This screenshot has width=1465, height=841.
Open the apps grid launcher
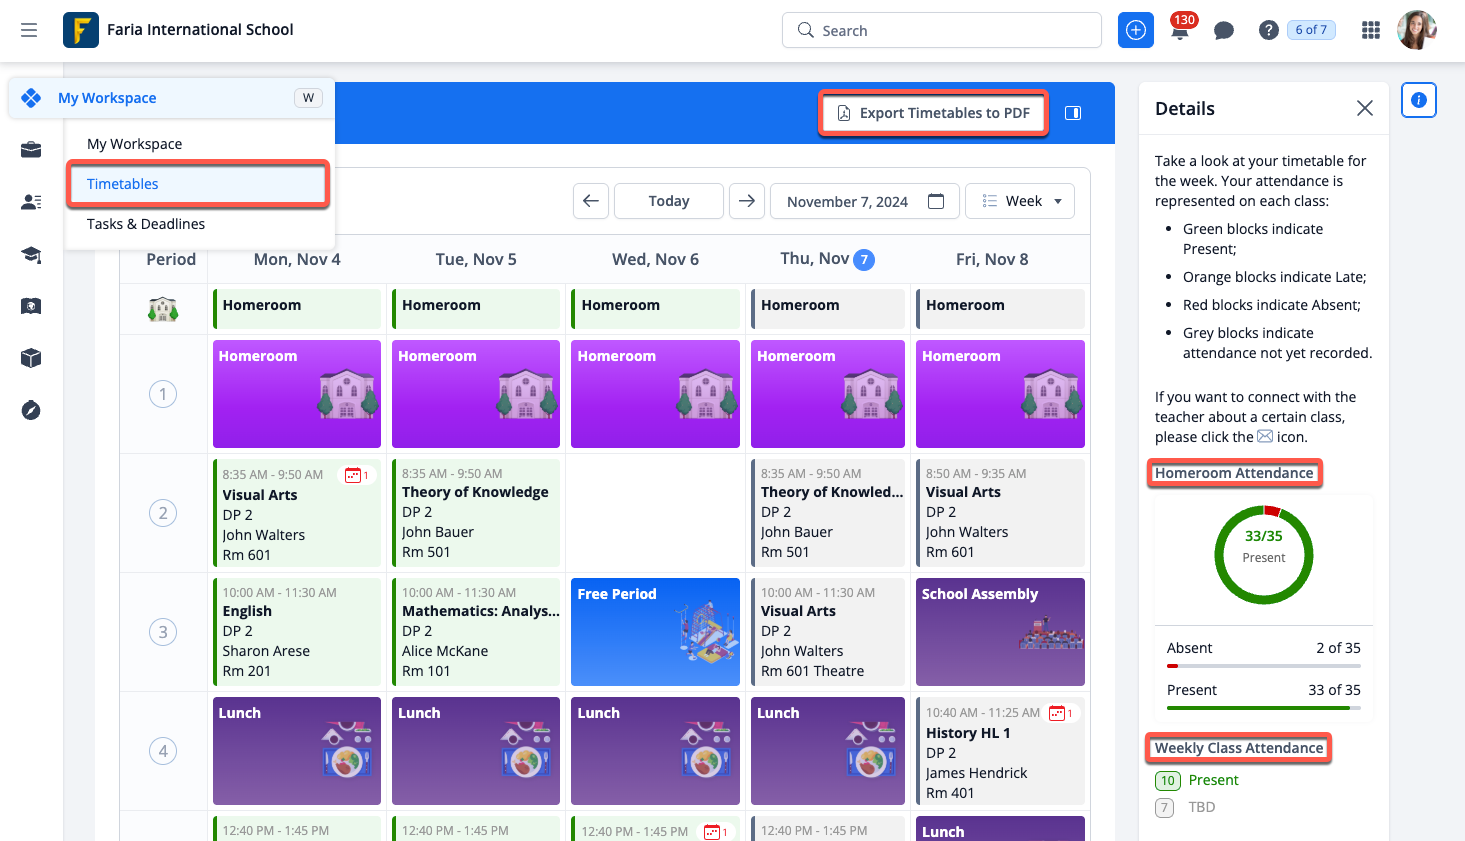click(1371, 31)
